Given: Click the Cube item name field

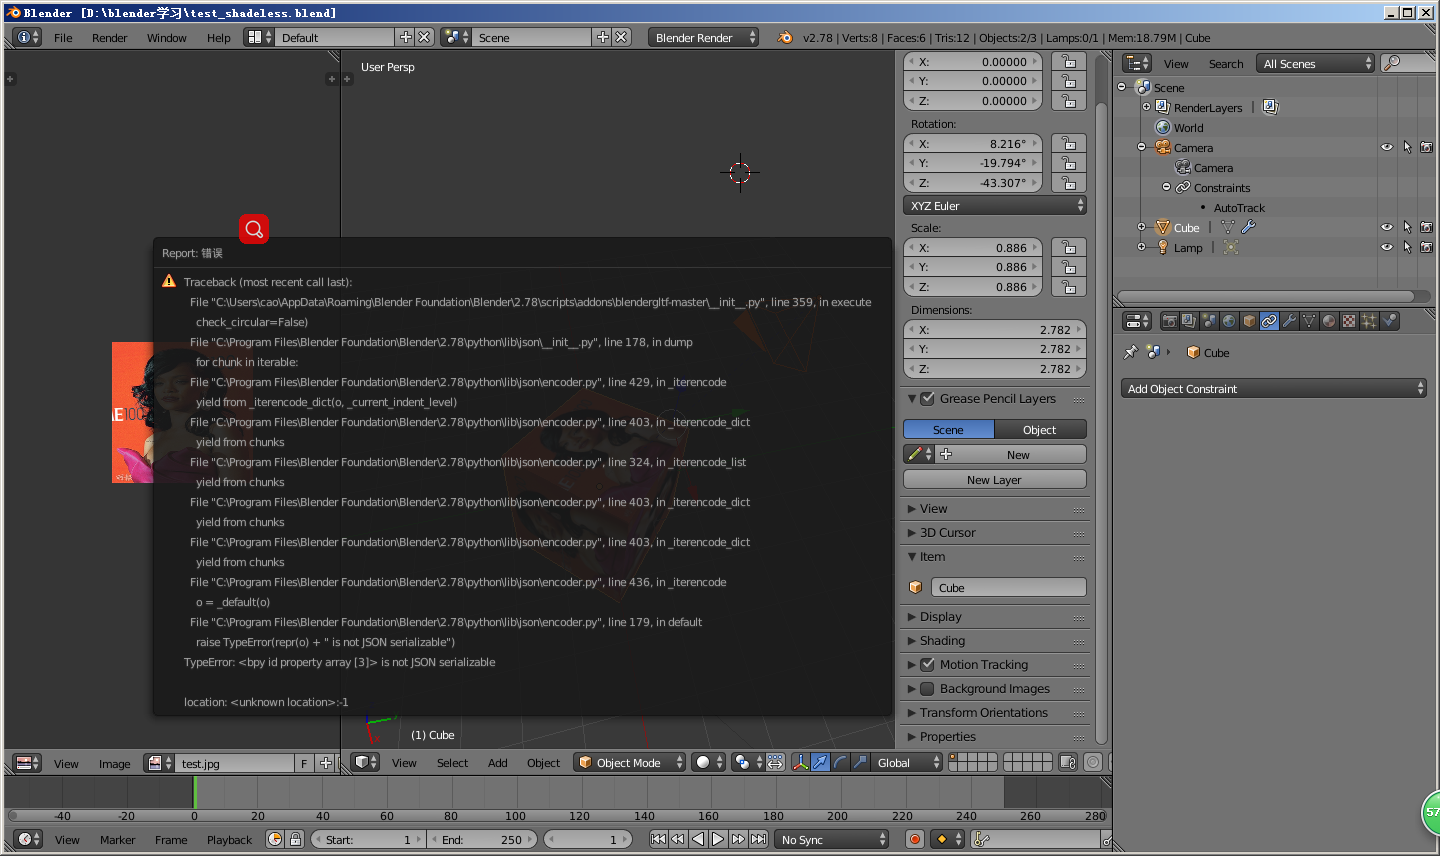Looking at the screenshot, I should tap(1008, 587).
